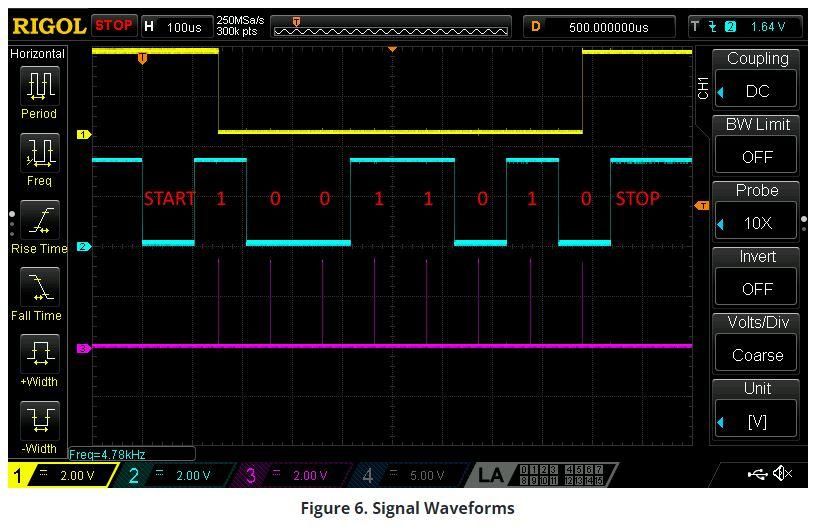This screenshot has height=531, width=818.
Task: Open the Probe 10X ratio setting
Action: (x=755, y=223)
